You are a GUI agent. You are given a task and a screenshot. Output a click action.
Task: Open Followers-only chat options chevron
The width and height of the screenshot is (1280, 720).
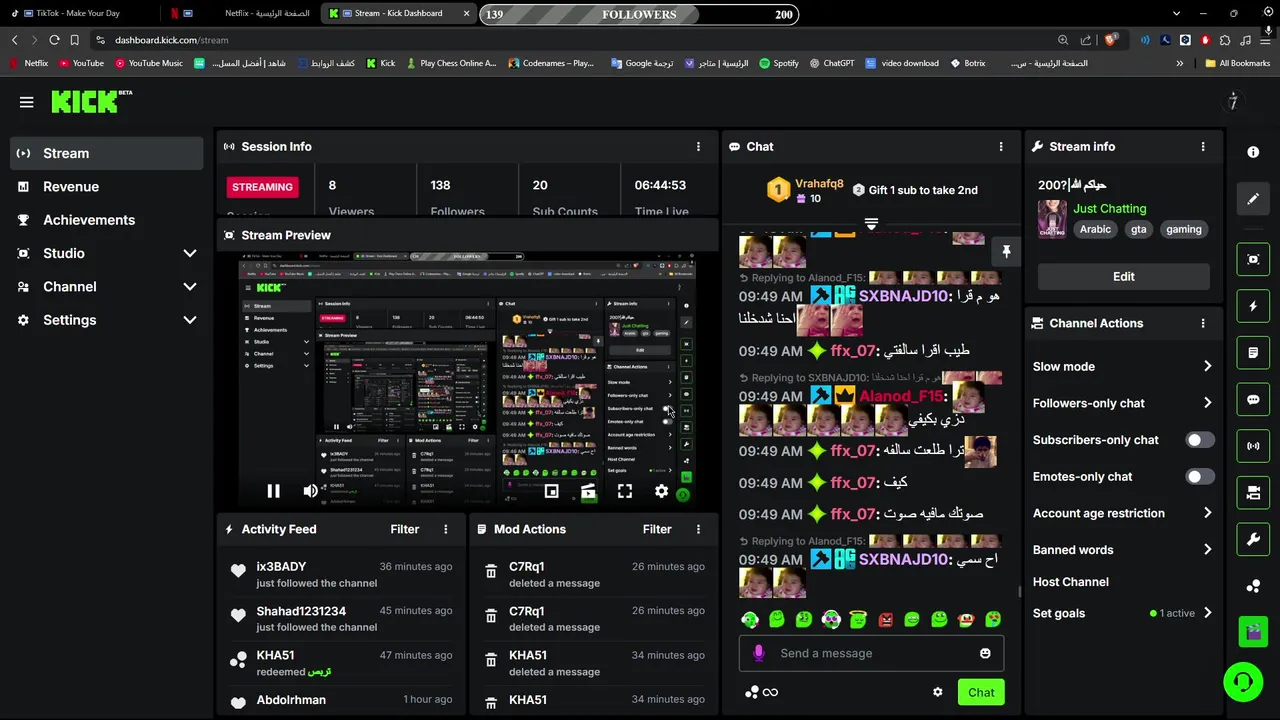tap(1207, 403)
